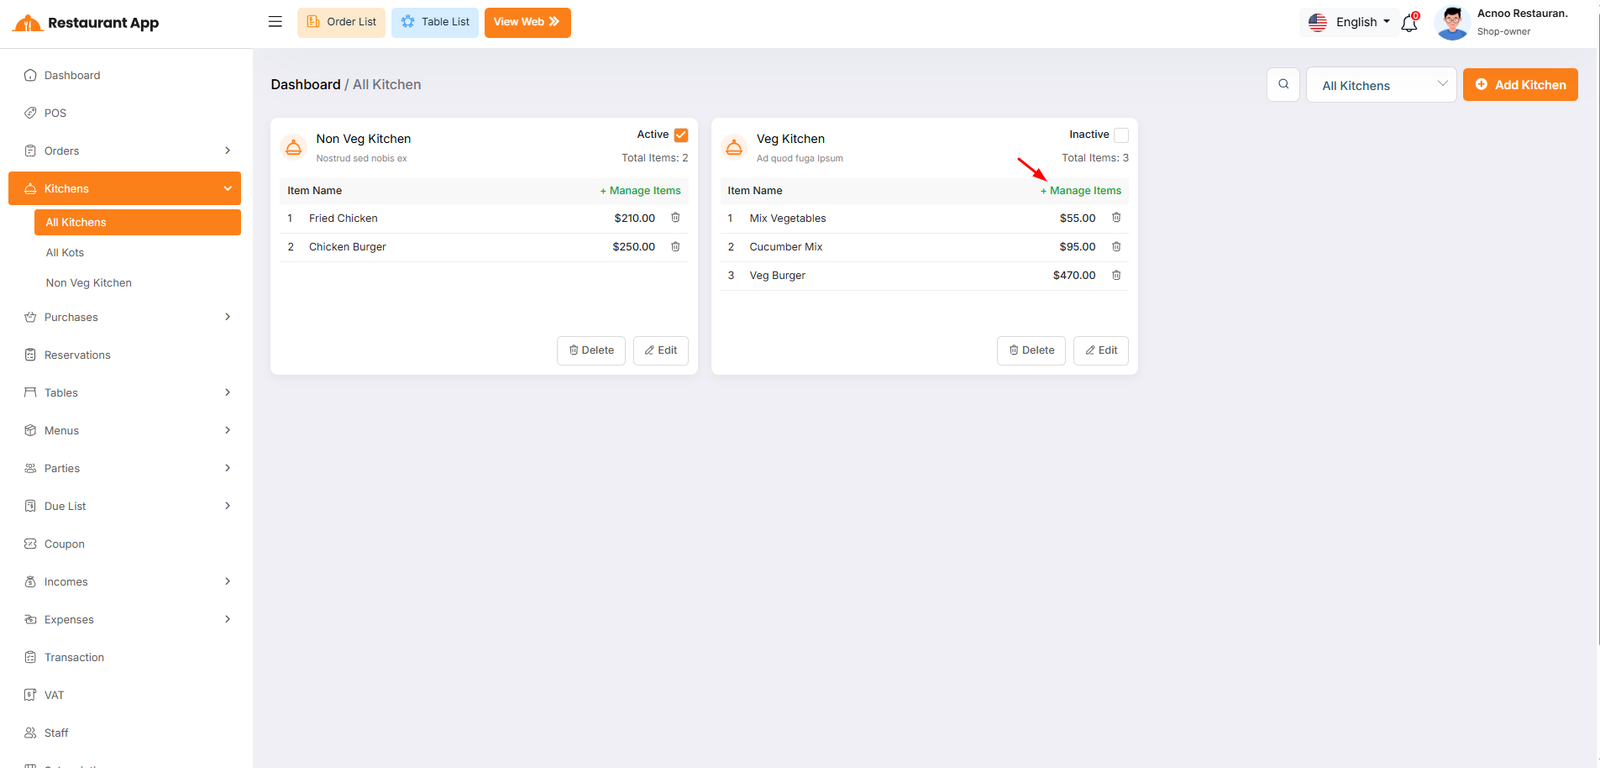The width and height of the screenshot is (1600, 768).
Task: Click the user profile avatar
Action: click(1452, 22)
